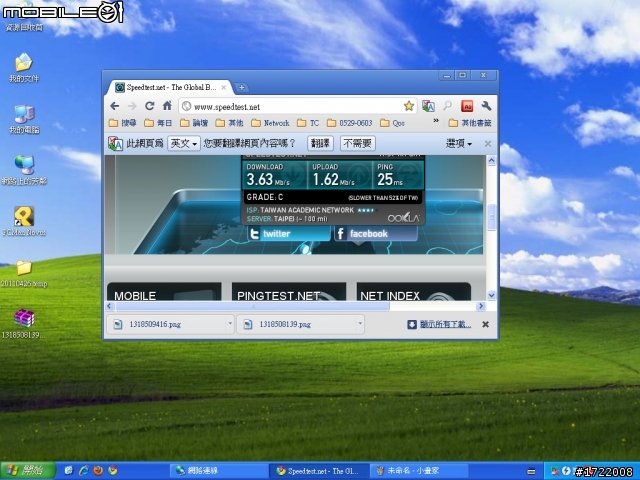
Task: Open the 其他書籤 folder
Action: [x=470, y=123]
